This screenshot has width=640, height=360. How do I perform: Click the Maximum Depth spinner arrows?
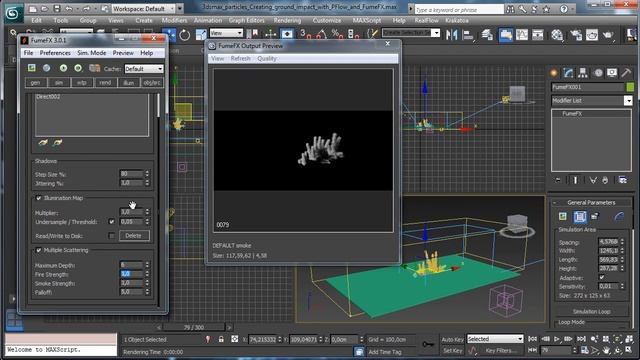(147, 265)
